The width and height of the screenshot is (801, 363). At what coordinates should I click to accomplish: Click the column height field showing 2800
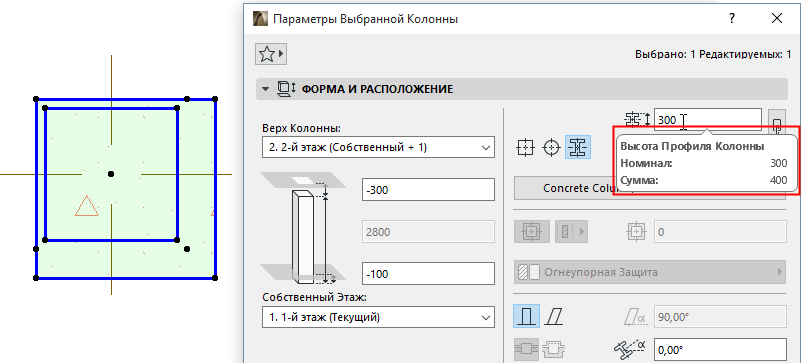[x=428, y=232]
